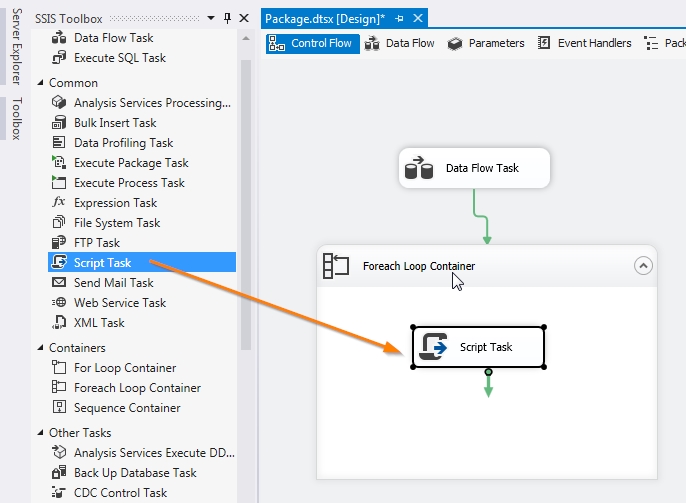Open the Server Explorer side tab
The width and height of the screenshot is (686, 503).
pyautogui.click(x=16, y=46)
